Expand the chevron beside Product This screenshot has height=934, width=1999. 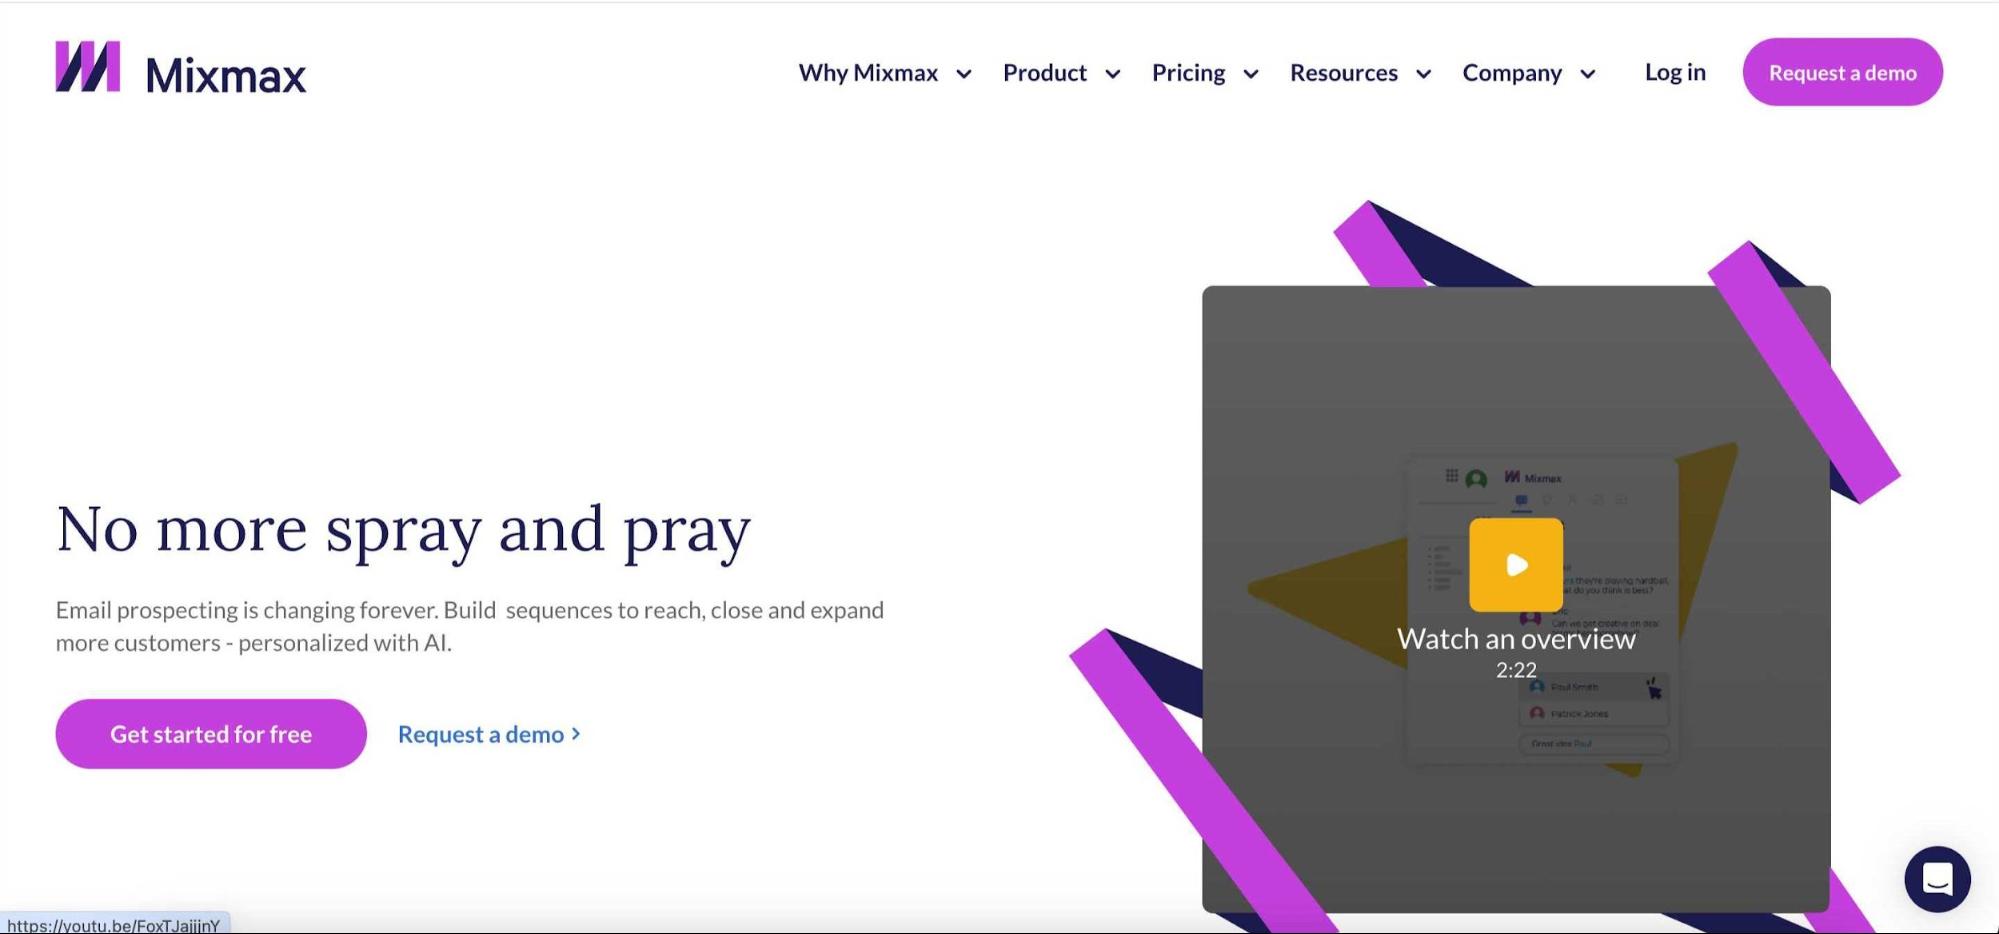click(1113, 74)
